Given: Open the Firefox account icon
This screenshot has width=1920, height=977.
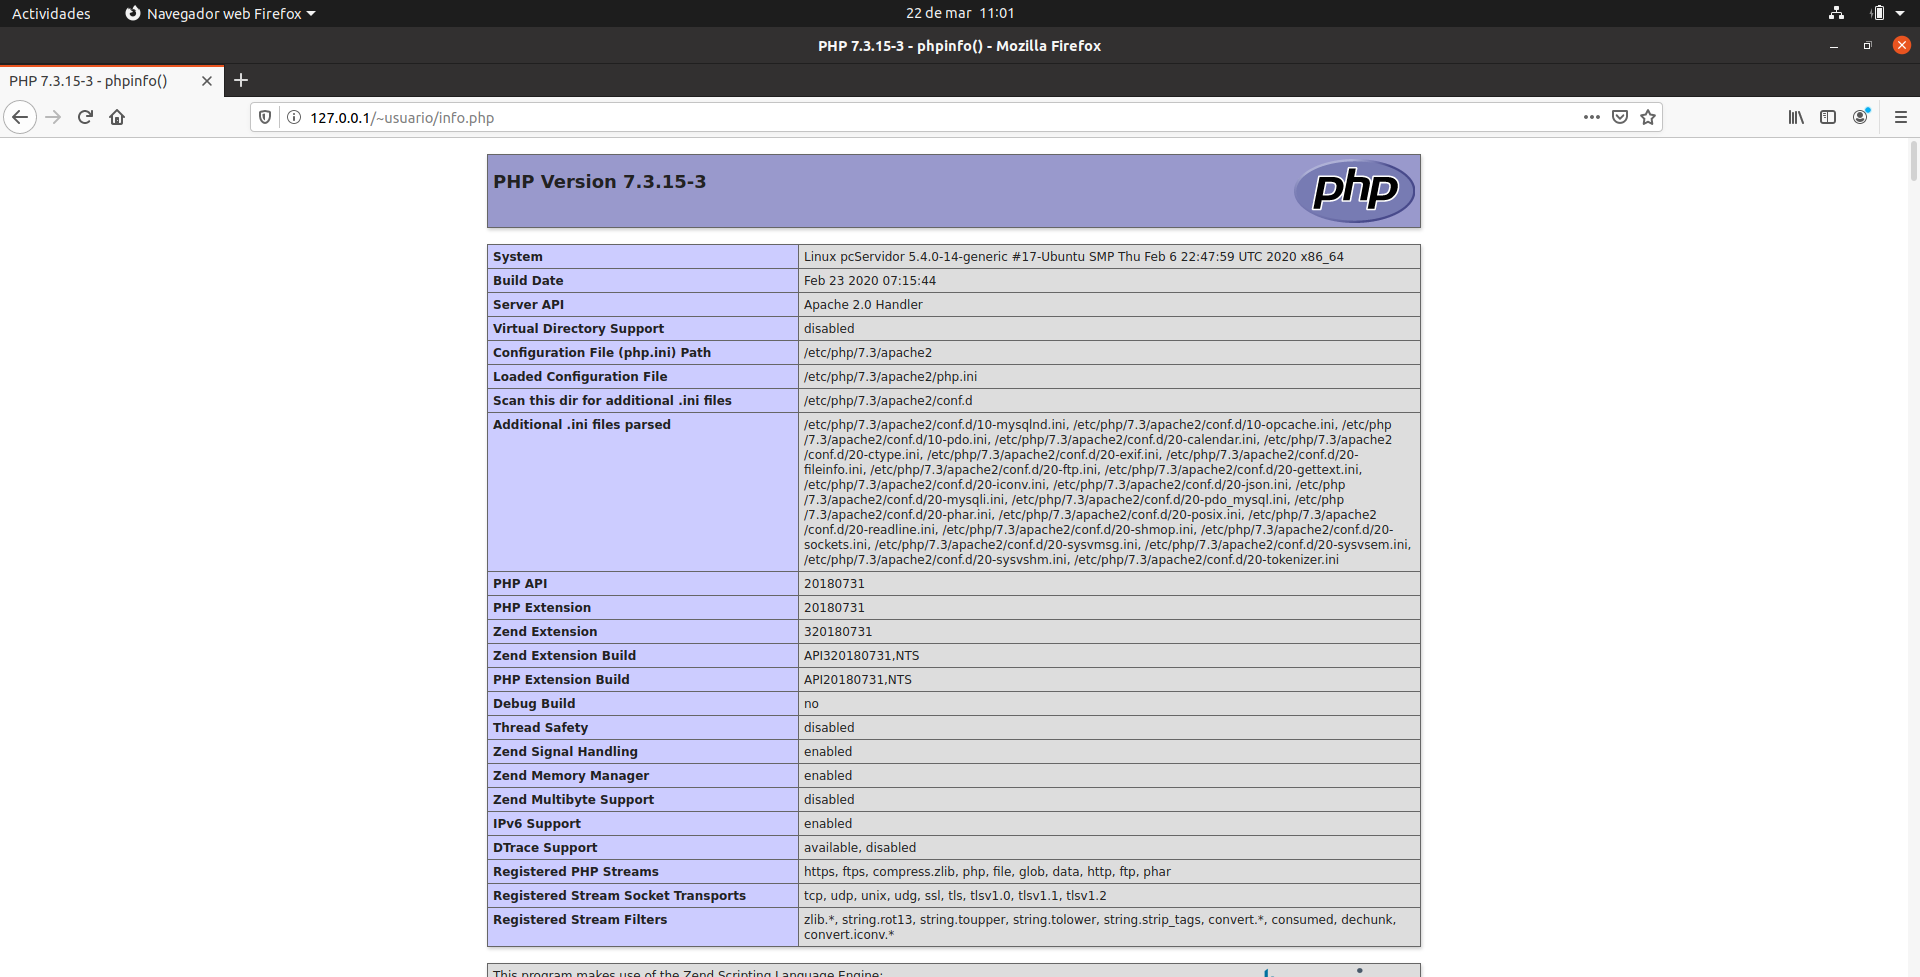Looking at the screenshot, I should 1860,117.
